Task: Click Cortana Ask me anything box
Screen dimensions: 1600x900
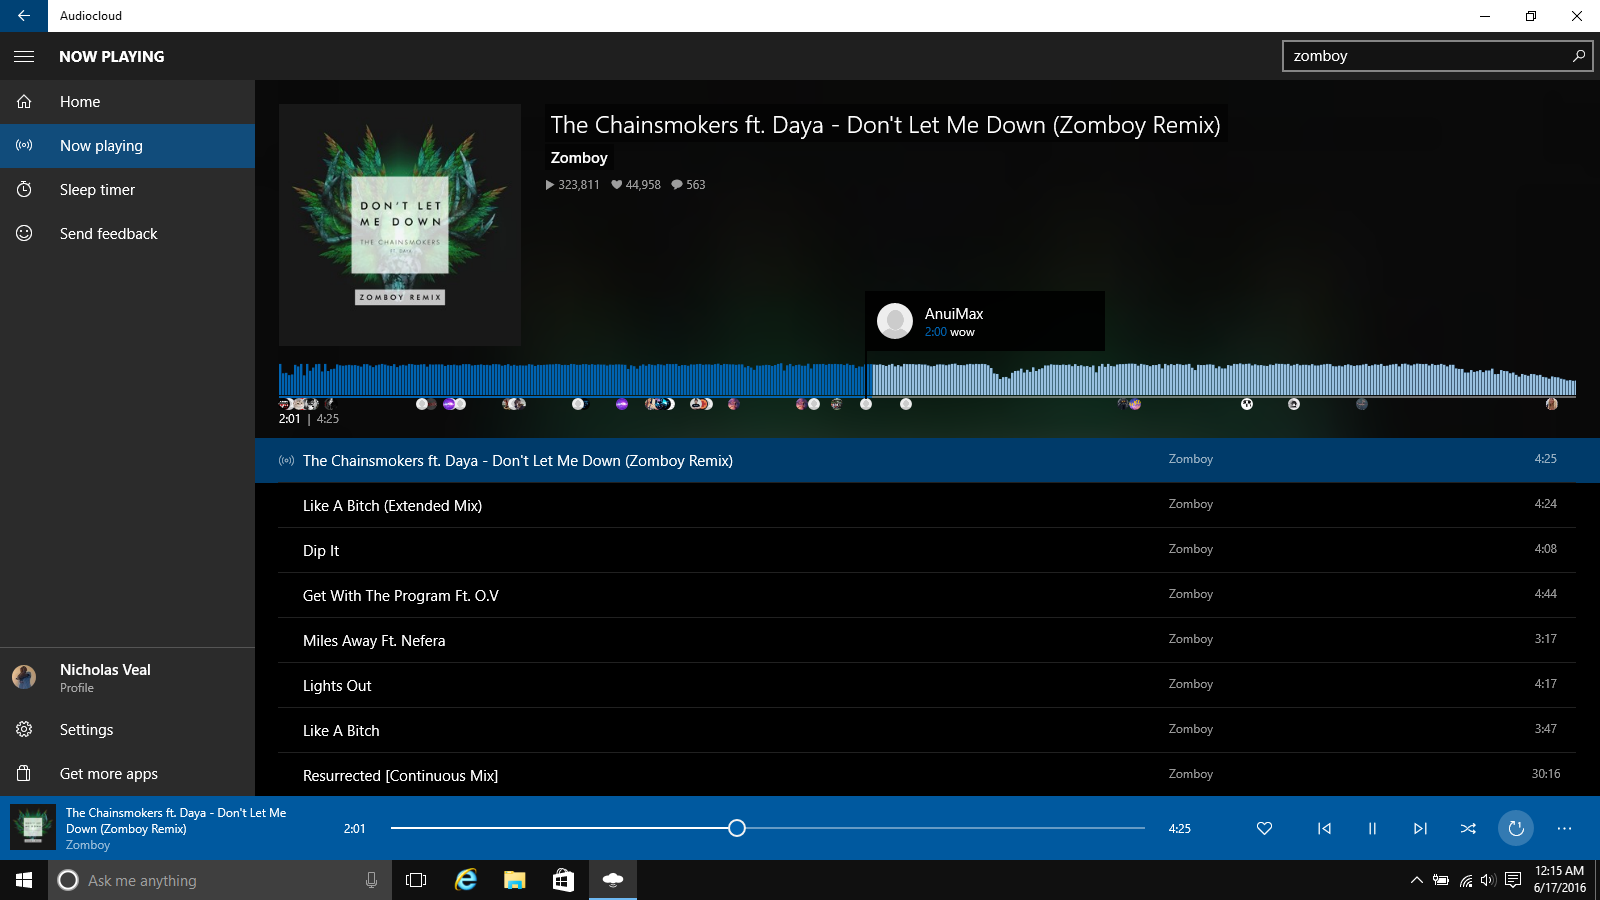Action: click(x=220, y=880)
